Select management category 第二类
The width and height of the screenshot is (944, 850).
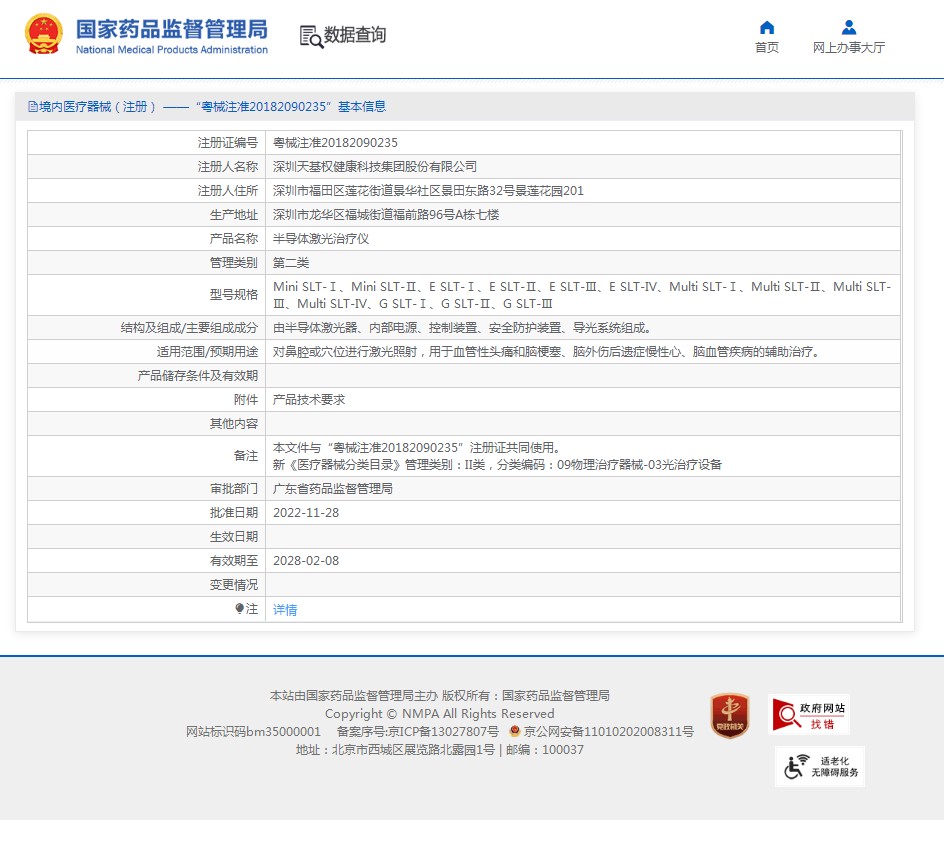[291, 263]
